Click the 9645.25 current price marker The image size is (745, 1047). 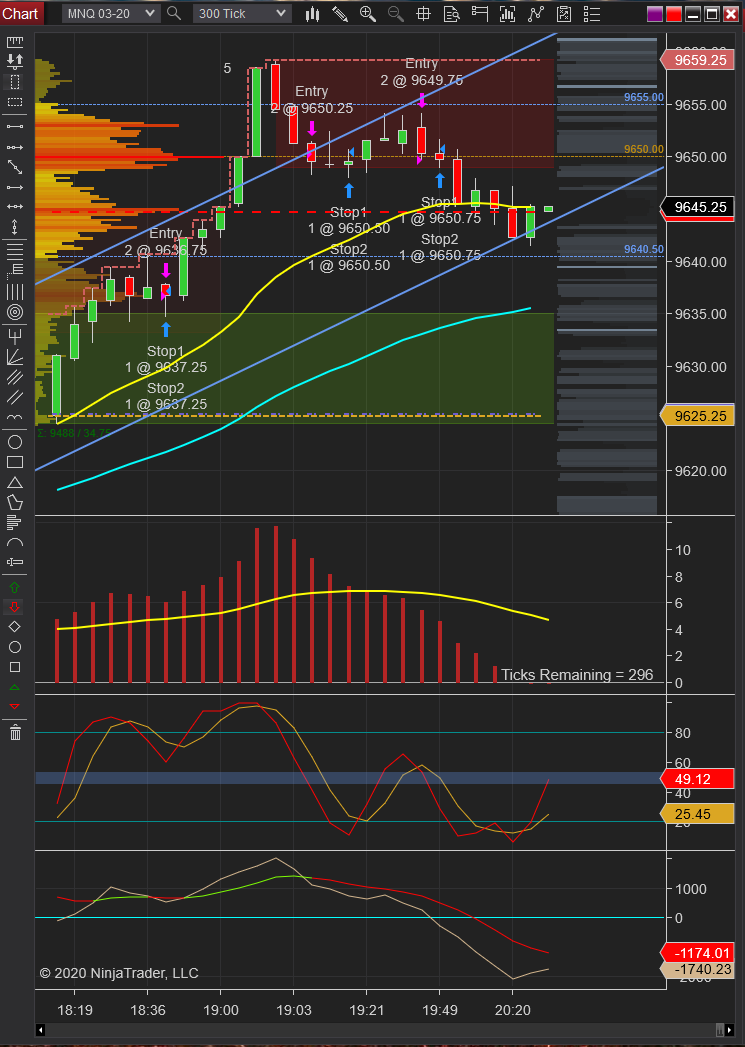tap(697, 207)
